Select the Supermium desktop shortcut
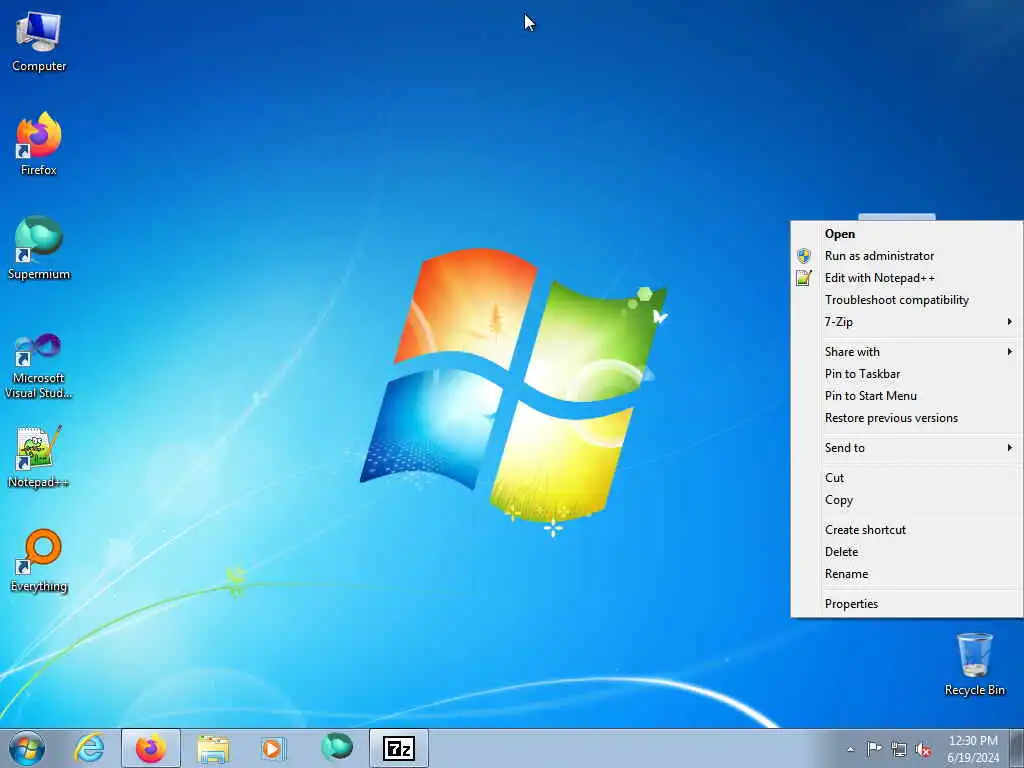Viewport: 1024px width, 768px height. tap(39, 248)
